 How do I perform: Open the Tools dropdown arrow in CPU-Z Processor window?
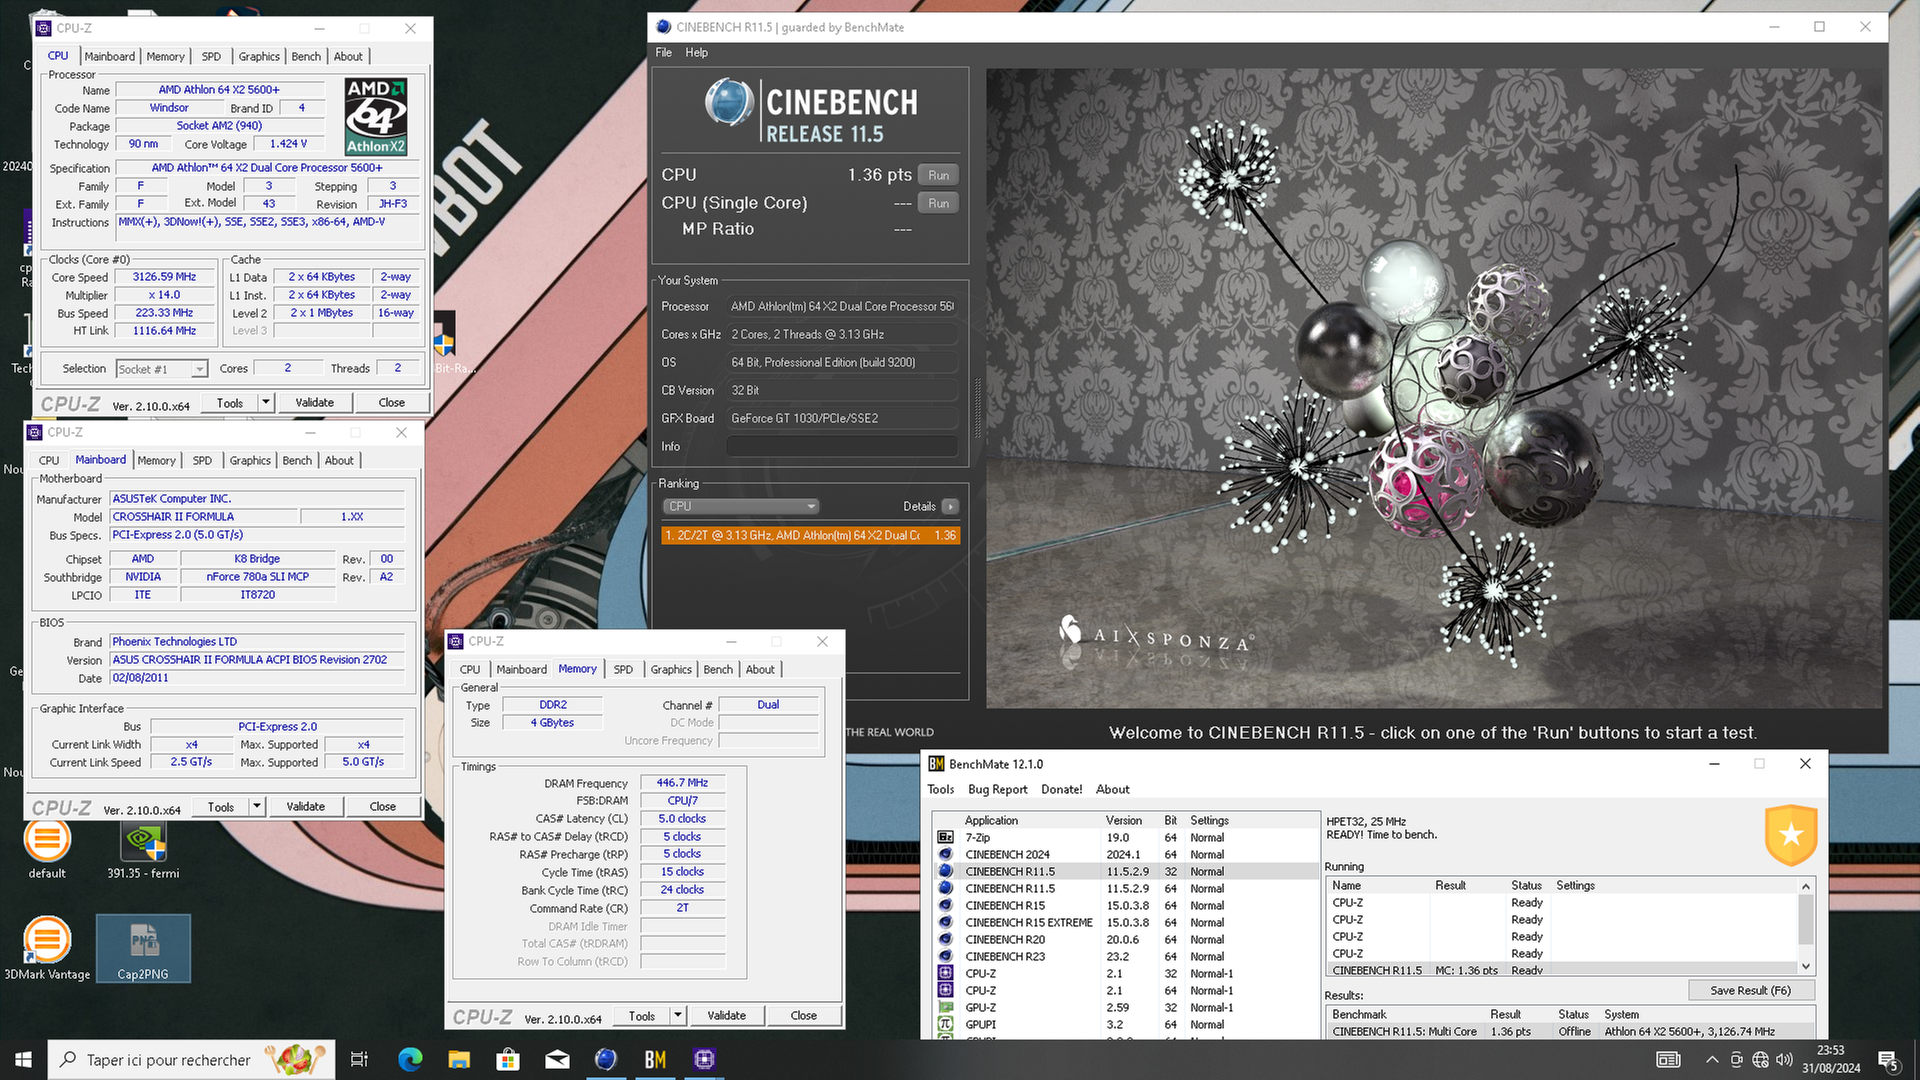tap(266, 402)
